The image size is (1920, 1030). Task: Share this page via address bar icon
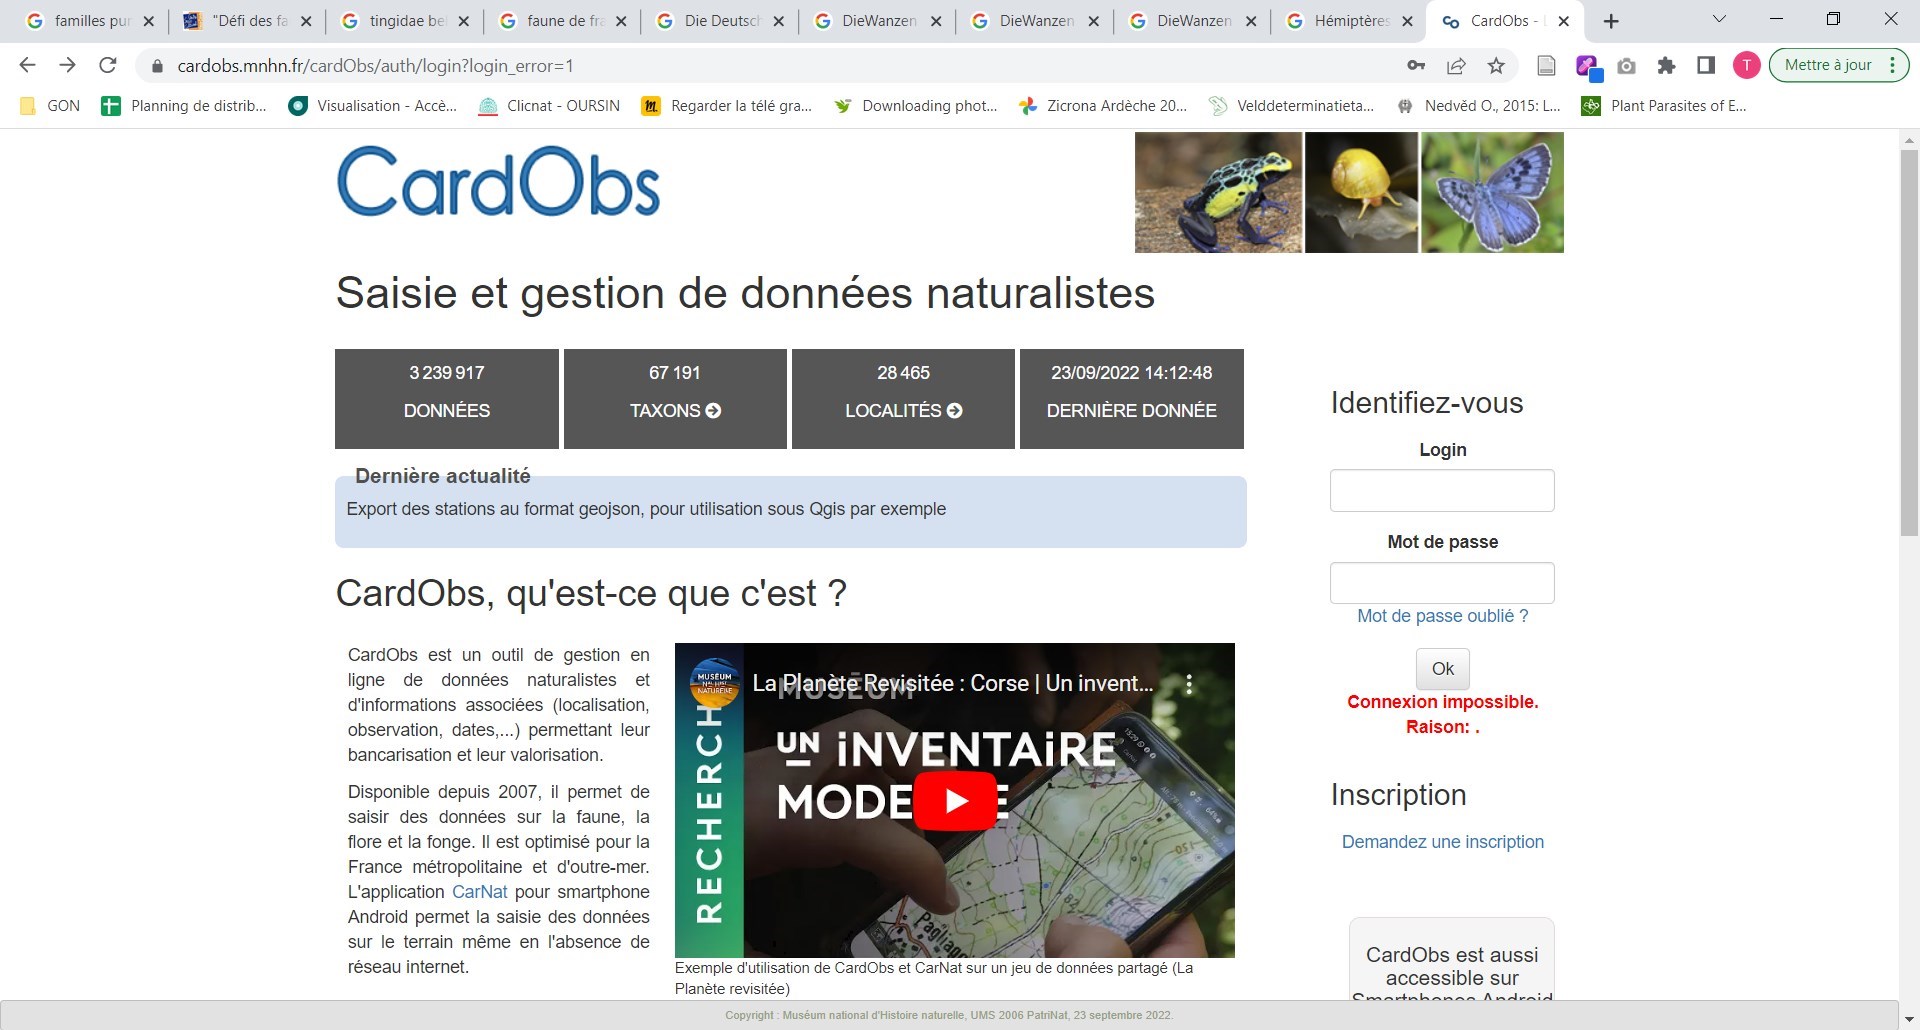click(x=1456, y=65)
